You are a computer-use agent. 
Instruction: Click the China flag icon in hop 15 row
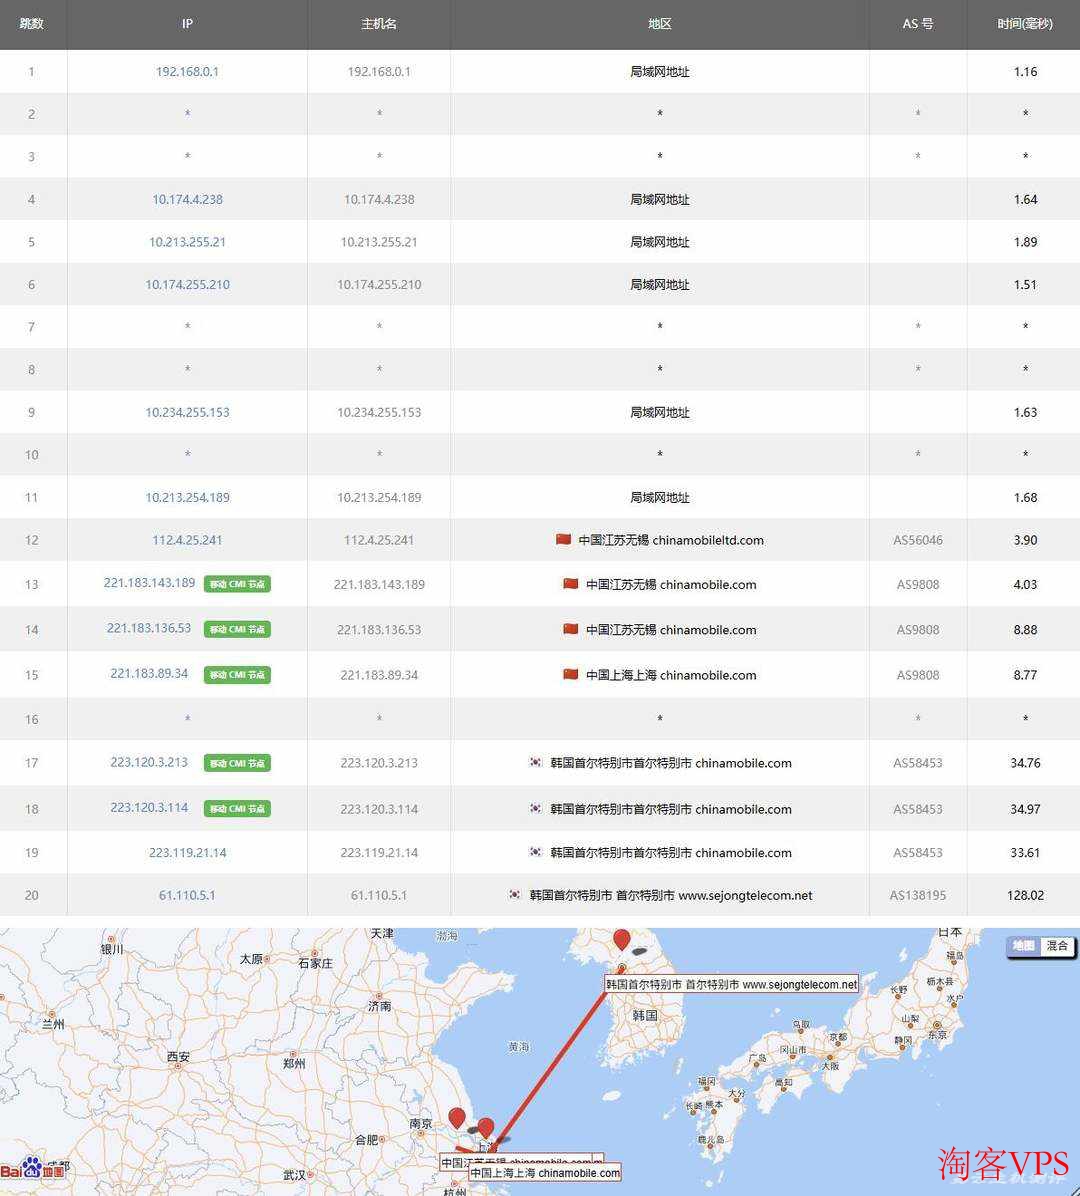(571, 674)
